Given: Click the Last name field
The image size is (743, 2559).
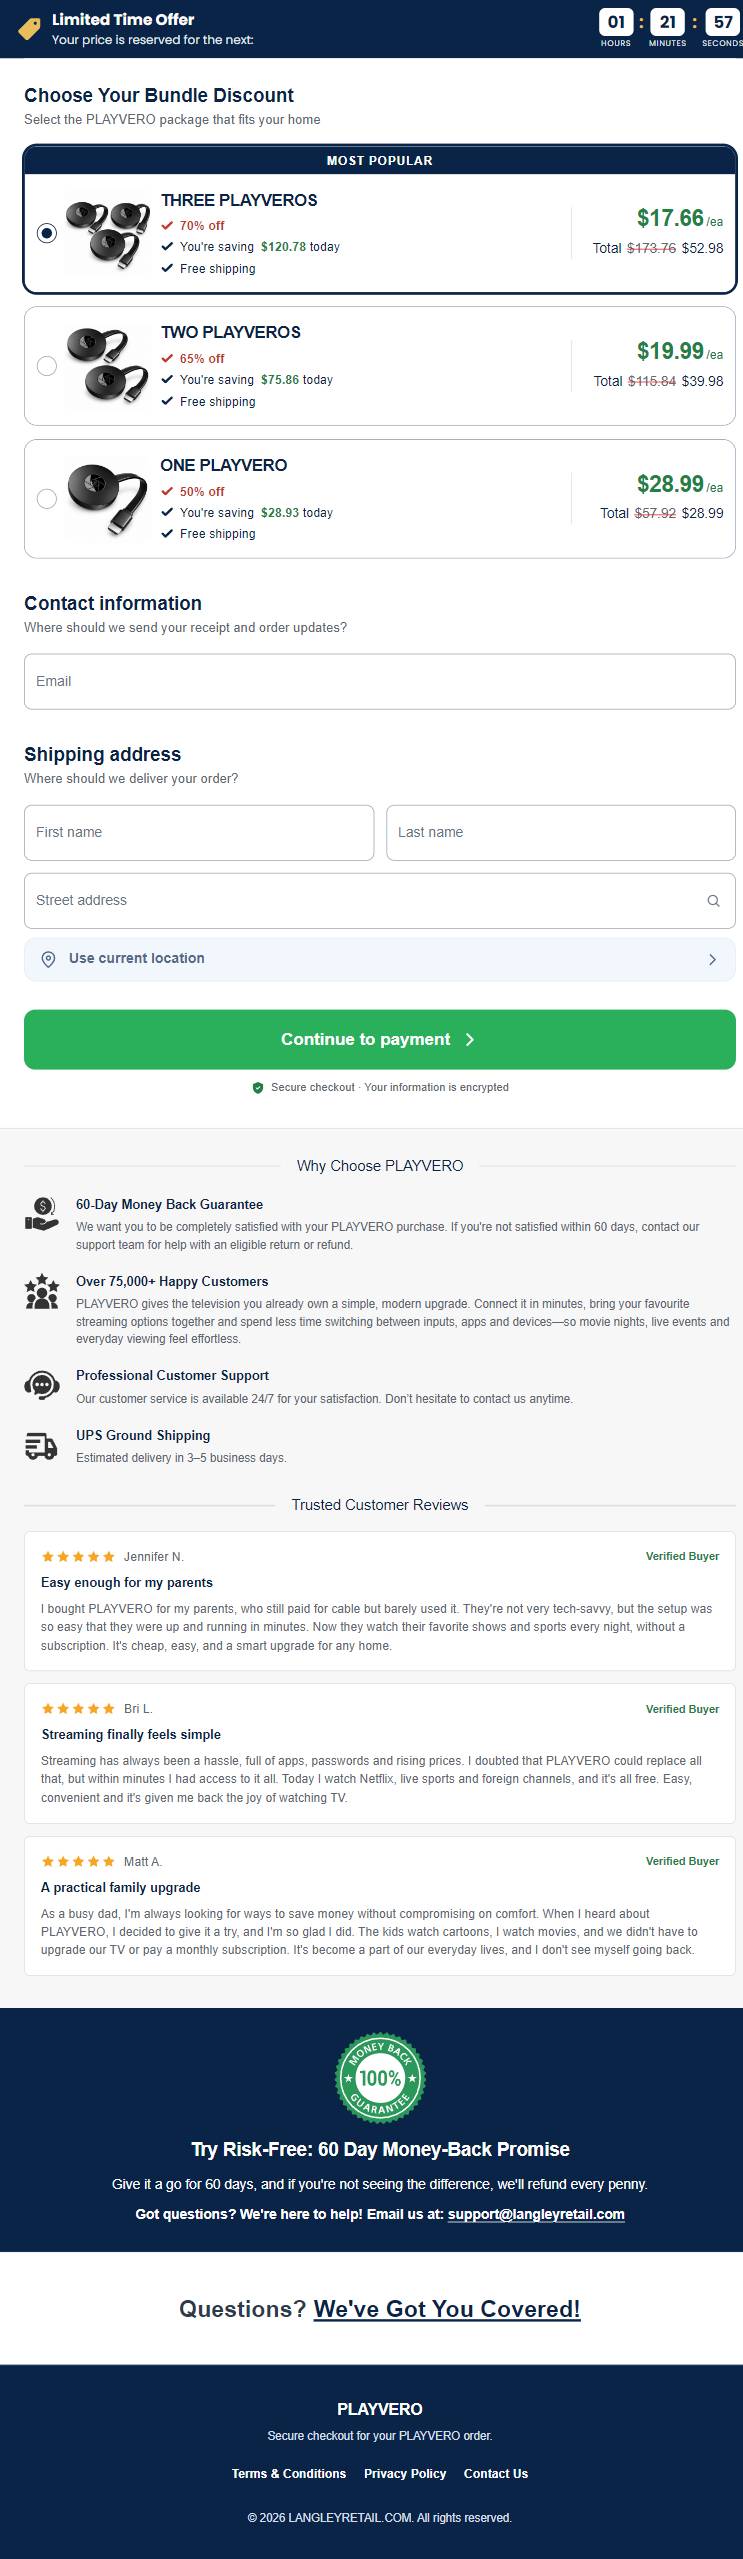Looking at the screenshot, I should [x=561, y=833].
